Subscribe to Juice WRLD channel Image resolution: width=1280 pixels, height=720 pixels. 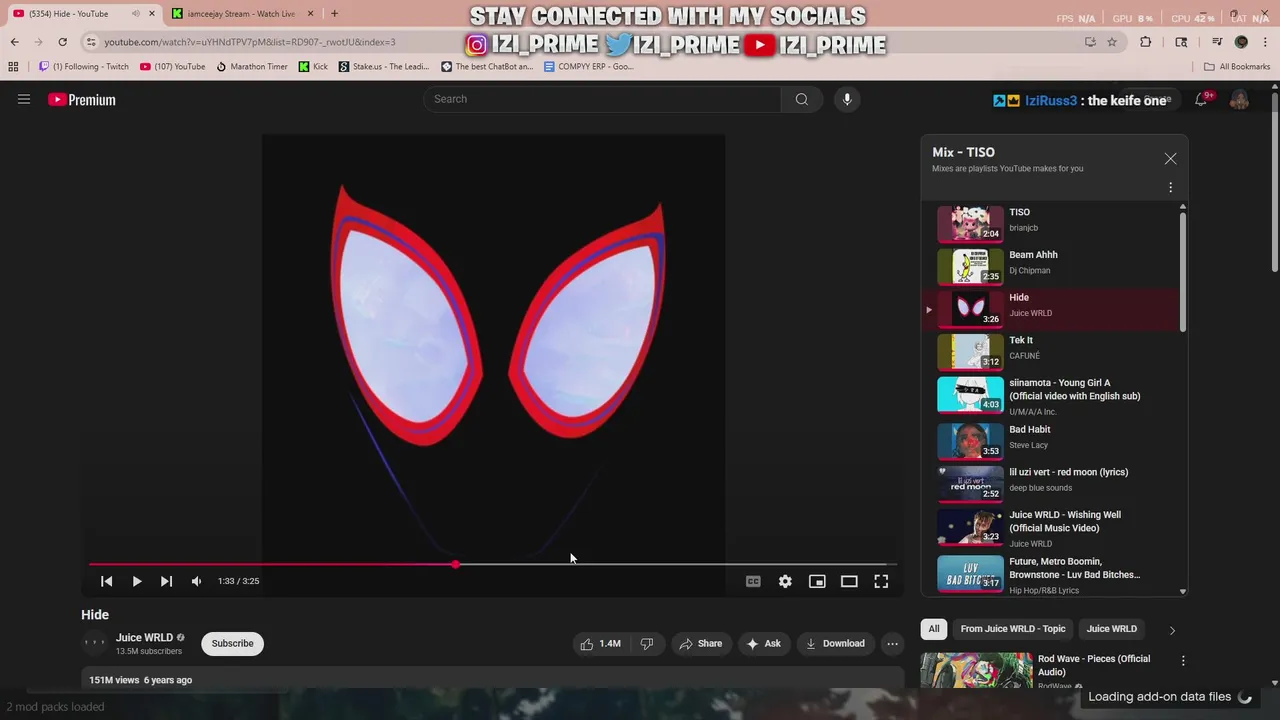tap(232, 644)
